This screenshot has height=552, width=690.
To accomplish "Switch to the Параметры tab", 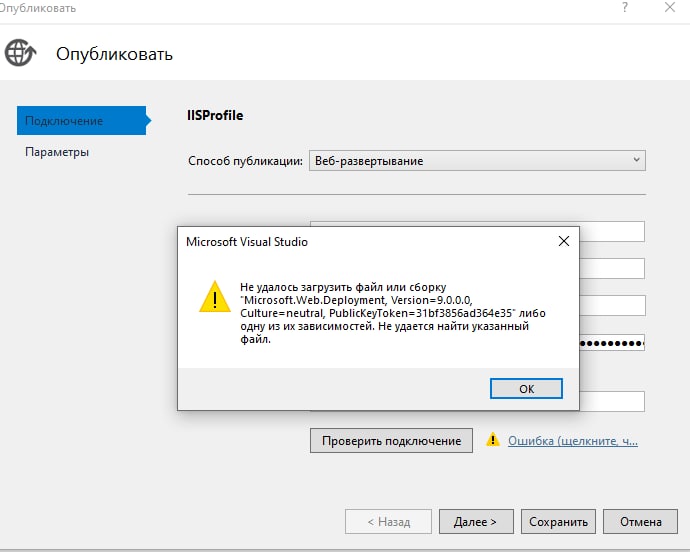I will (x=57, y=152).
